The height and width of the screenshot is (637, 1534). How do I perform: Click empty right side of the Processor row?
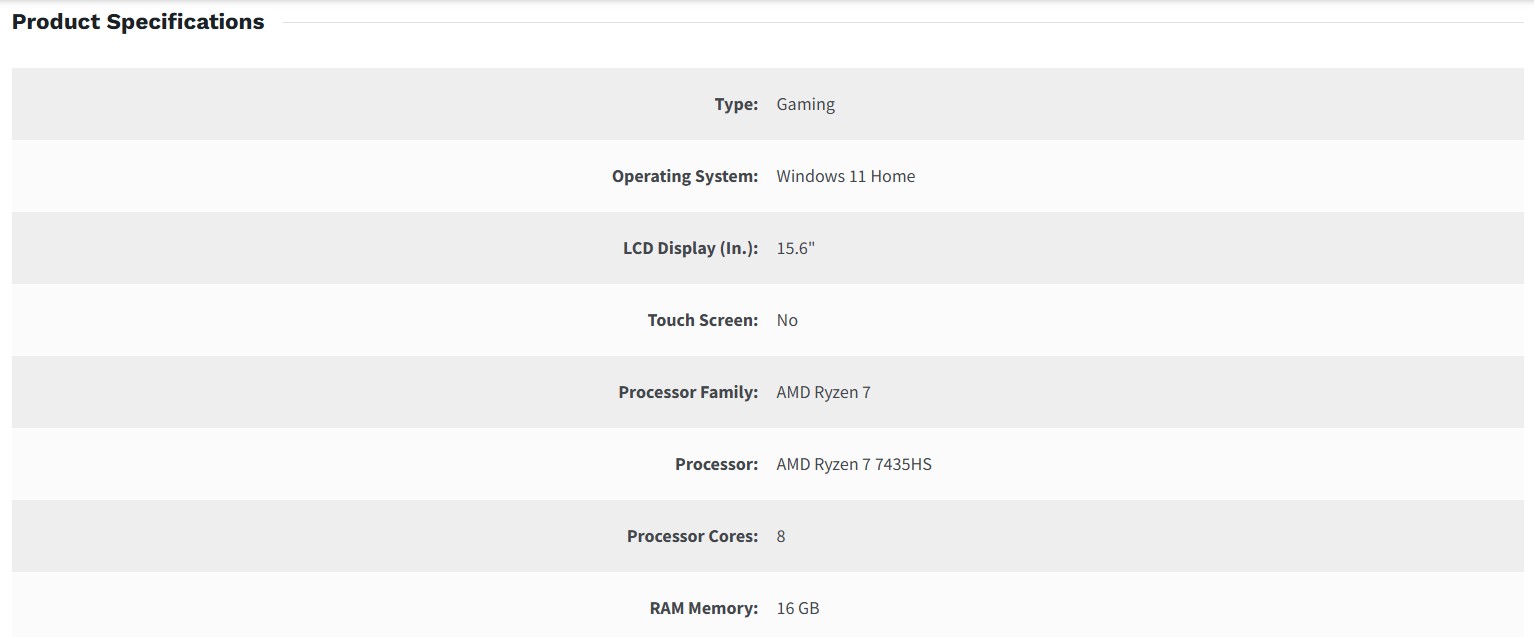pos(1250,464)
